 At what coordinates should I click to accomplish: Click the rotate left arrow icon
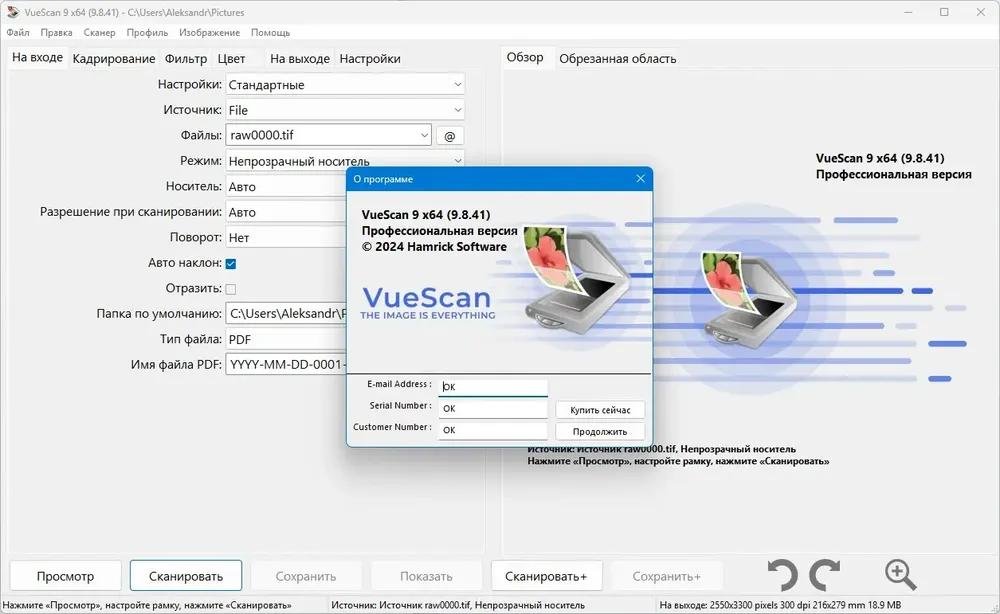783,575
